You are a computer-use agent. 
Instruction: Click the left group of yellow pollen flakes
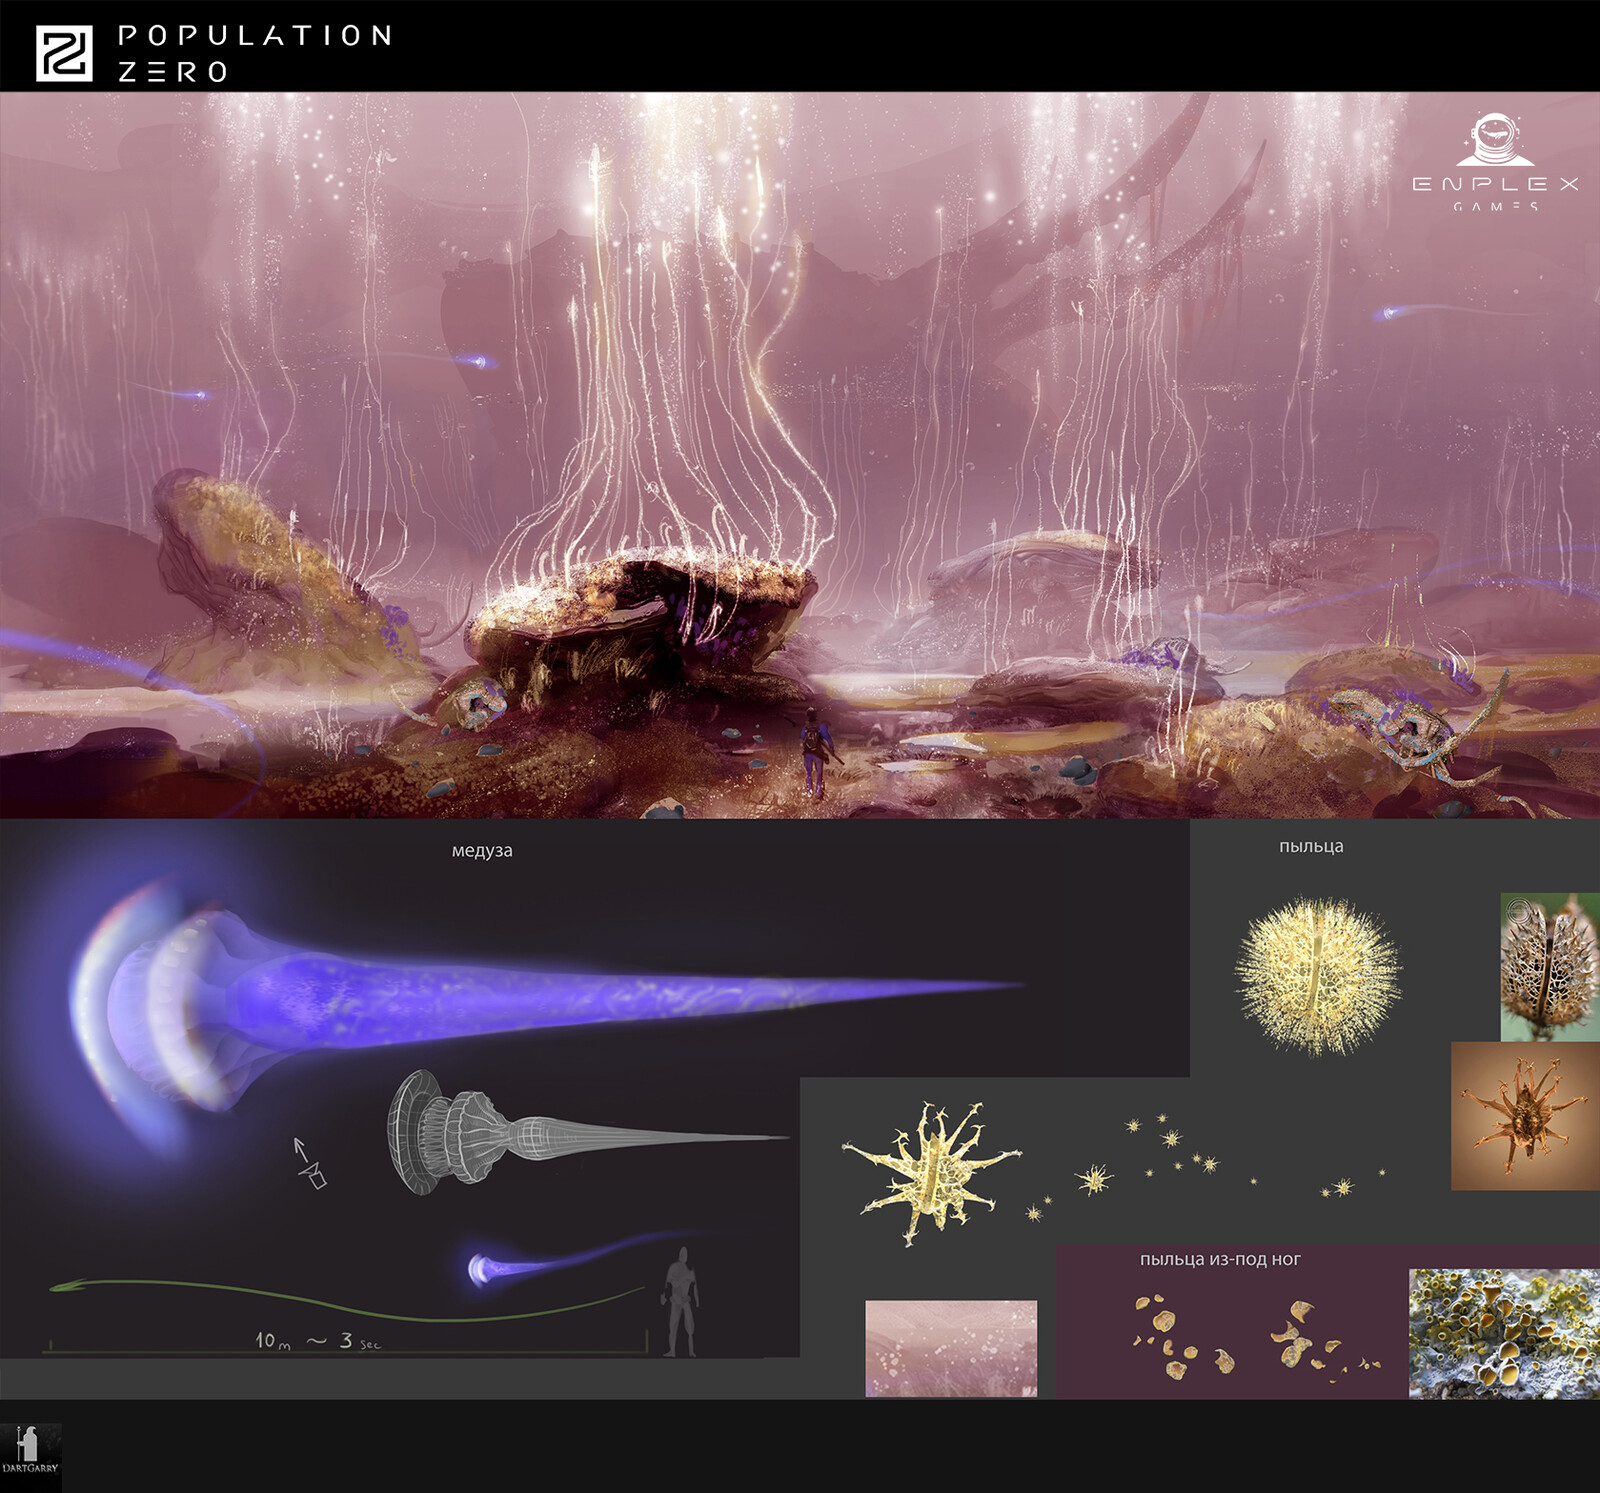pyautogui.click(x=1183, y=1337)
